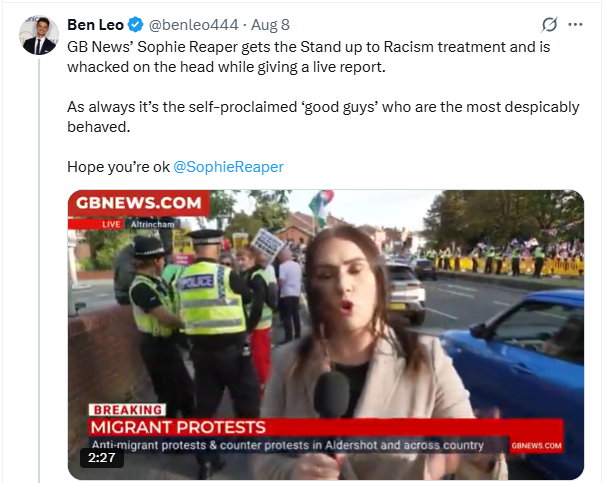Click the red GBNEWS.COM logo banner
This screenshot has width=605, height=483.
[x=138, y=202]
